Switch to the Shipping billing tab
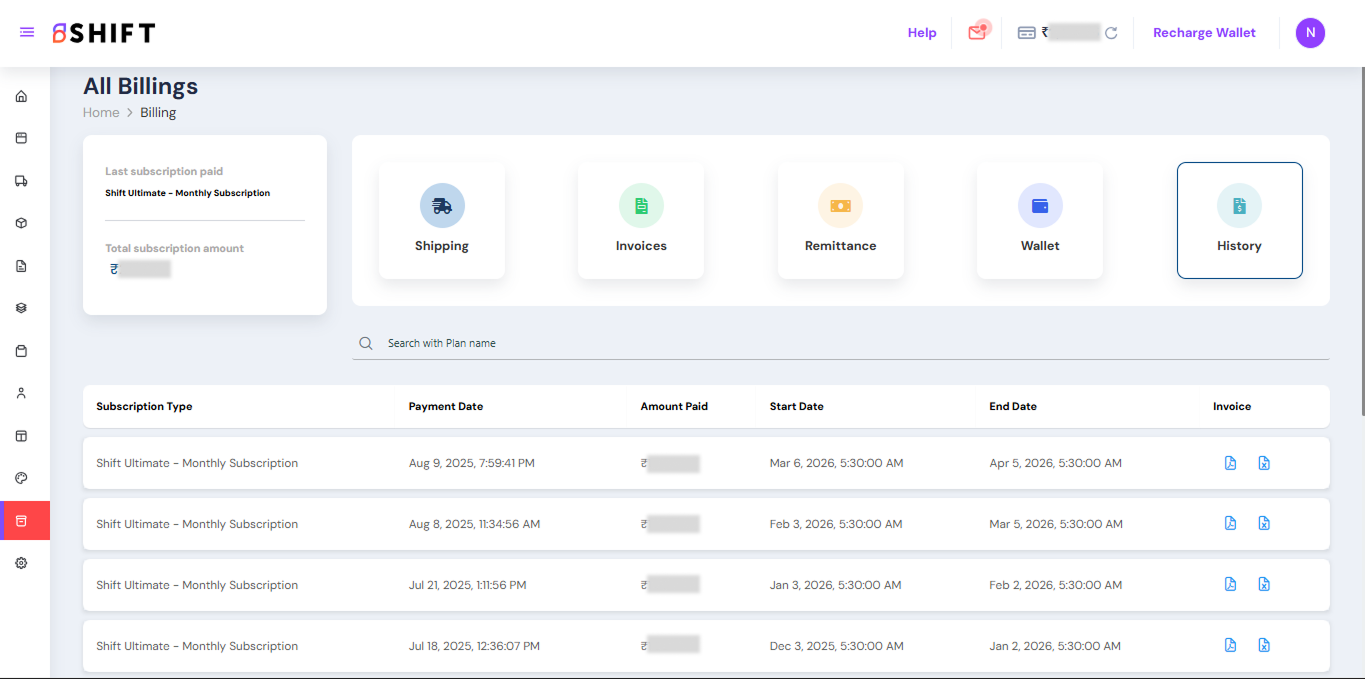Image resolution: width=1365 pixels, height=679 pixels. click(x=442, y=220)
